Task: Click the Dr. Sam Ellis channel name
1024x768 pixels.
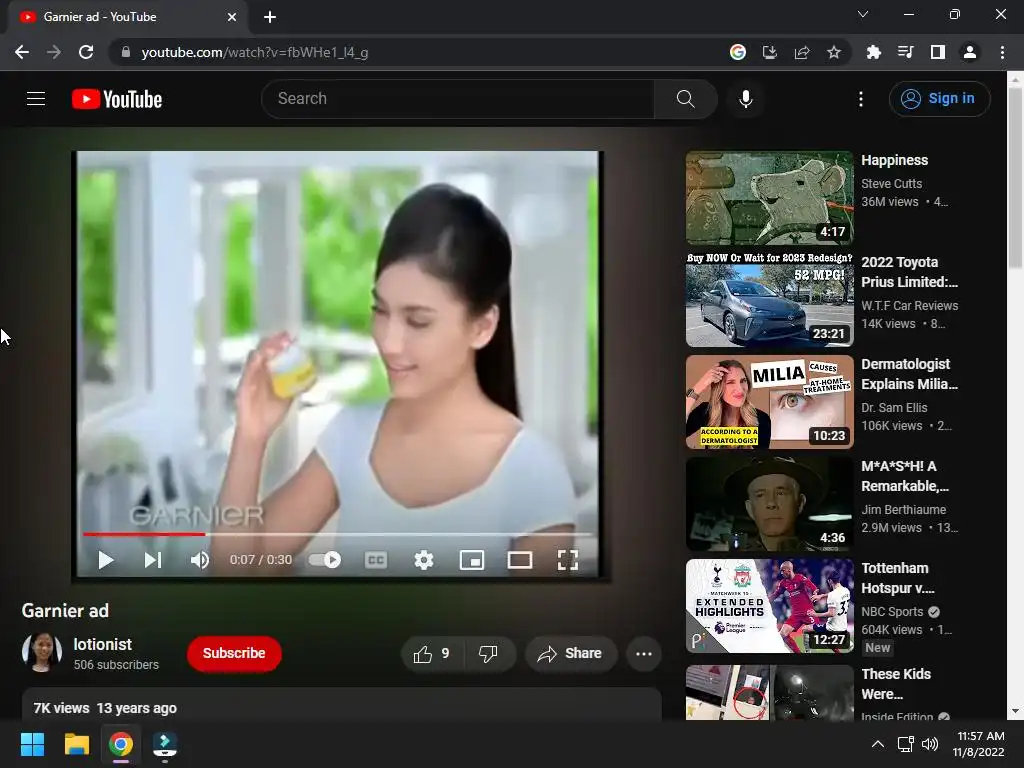Action: click(894, 408)
